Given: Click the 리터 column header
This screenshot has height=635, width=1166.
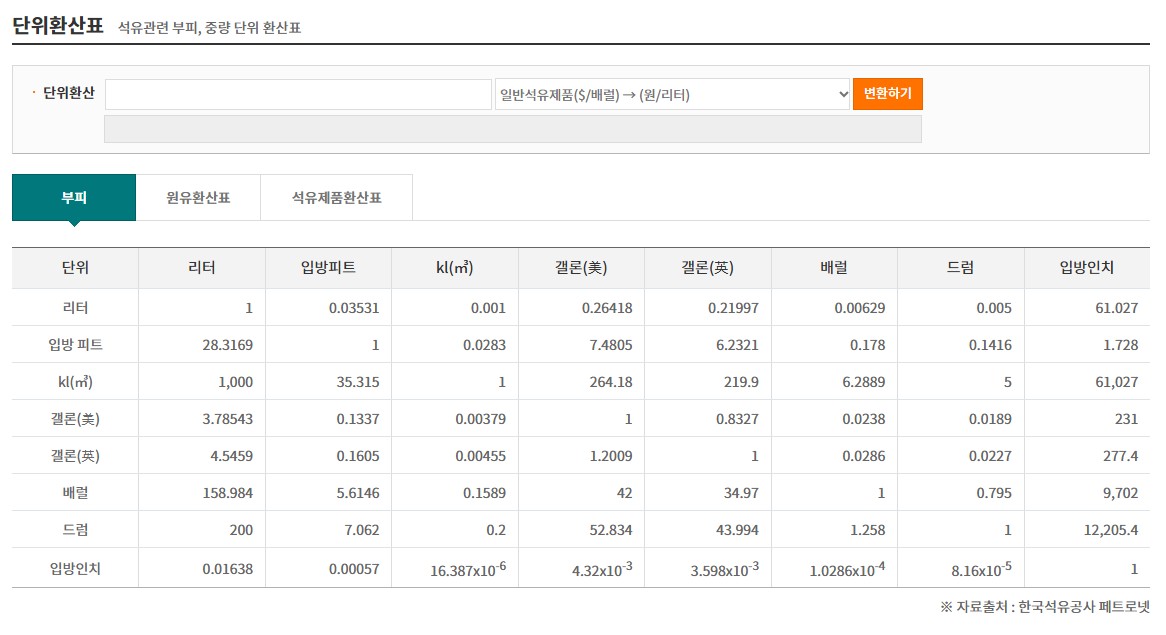Looking at the screenshot, I should point(202,268).
